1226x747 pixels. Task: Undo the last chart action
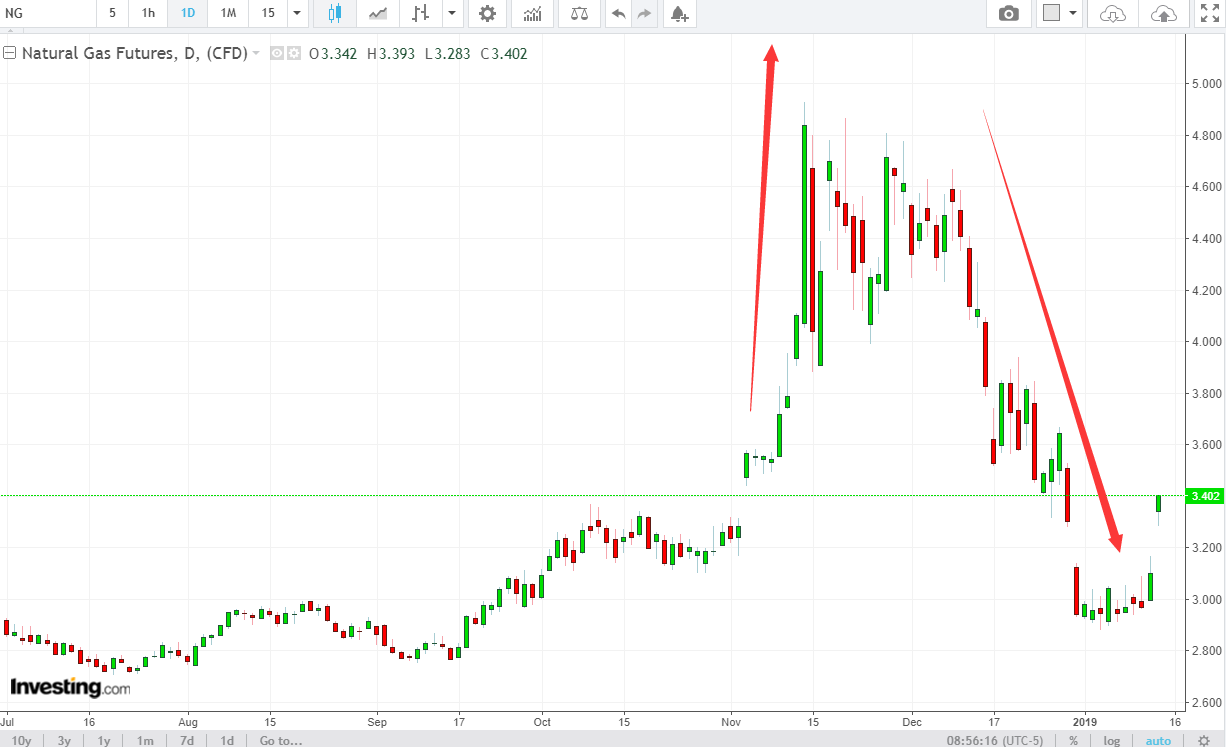click(x=619, y=14)
